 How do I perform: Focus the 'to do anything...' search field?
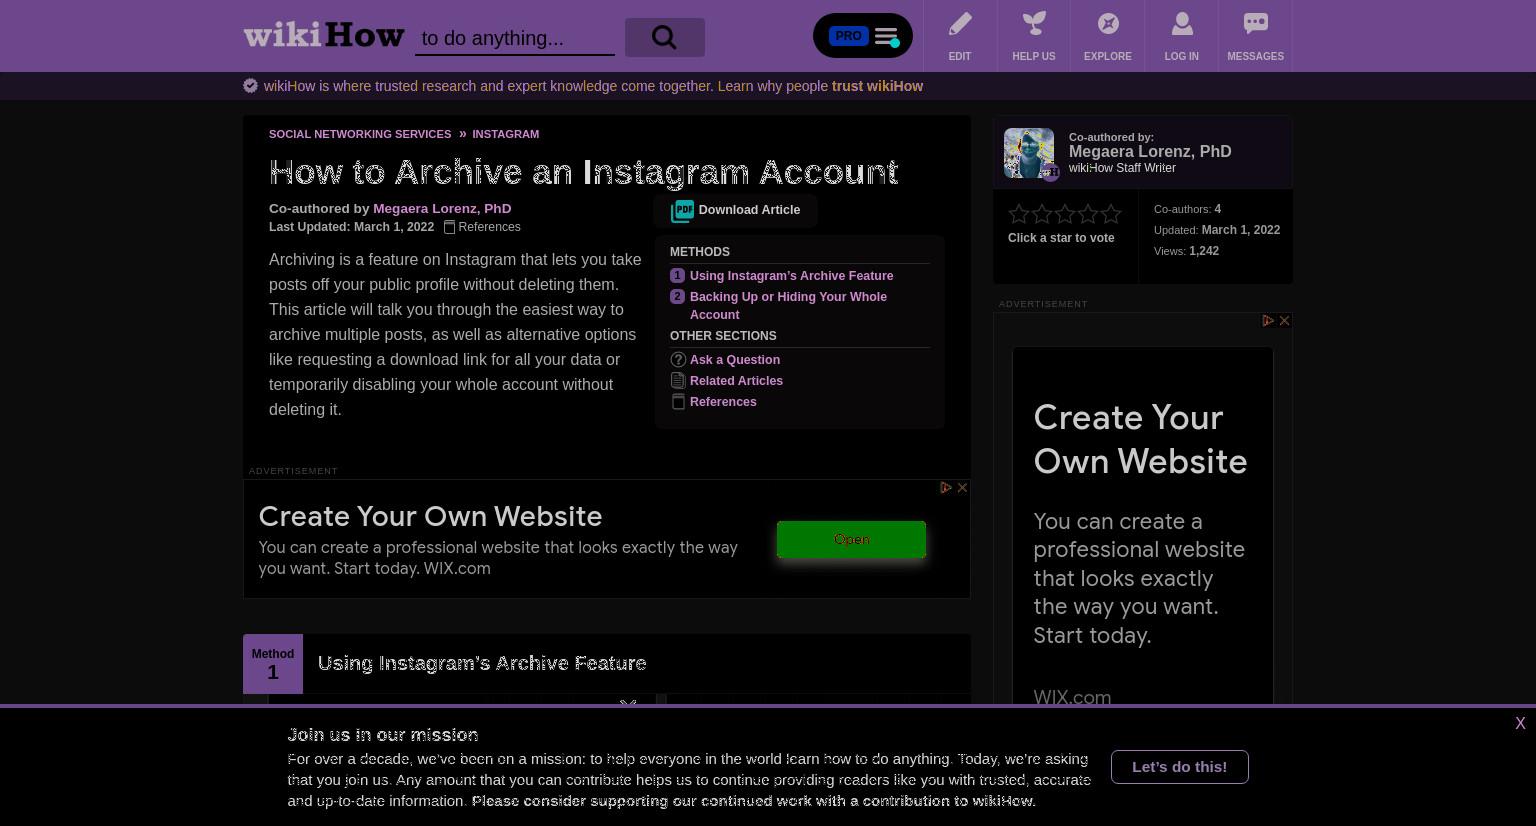(x=515, y=38)
